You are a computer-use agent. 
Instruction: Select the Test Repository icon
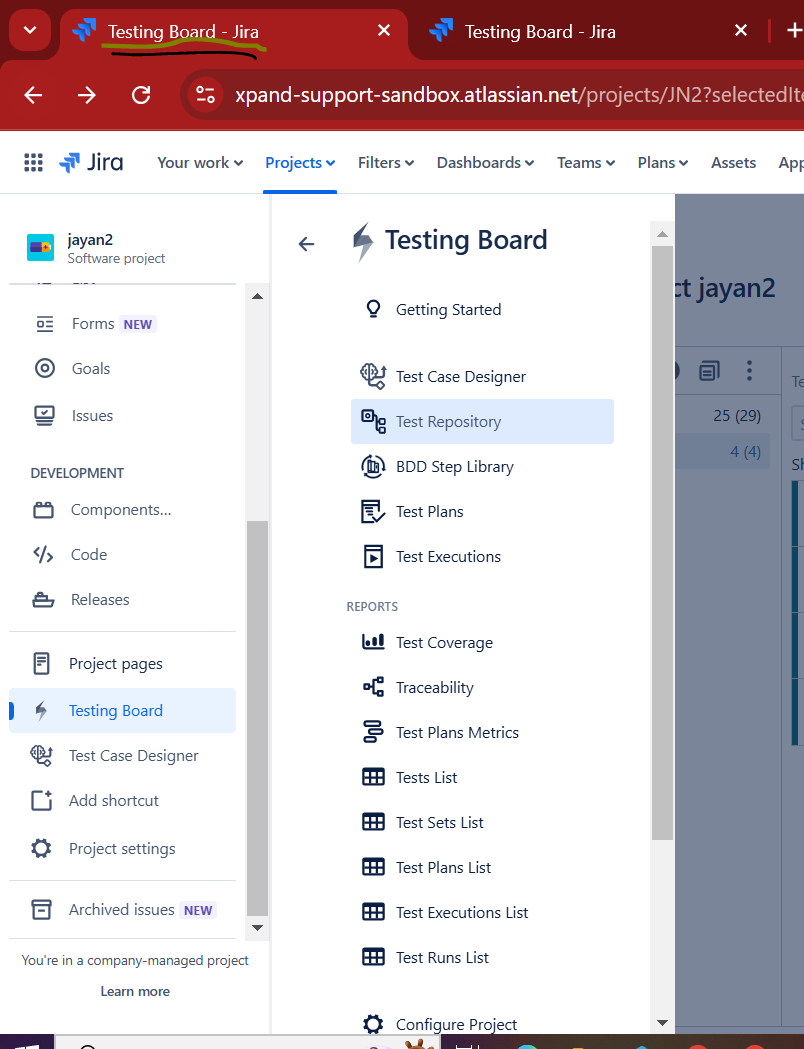pyautogui.click(x=373, y=421)
